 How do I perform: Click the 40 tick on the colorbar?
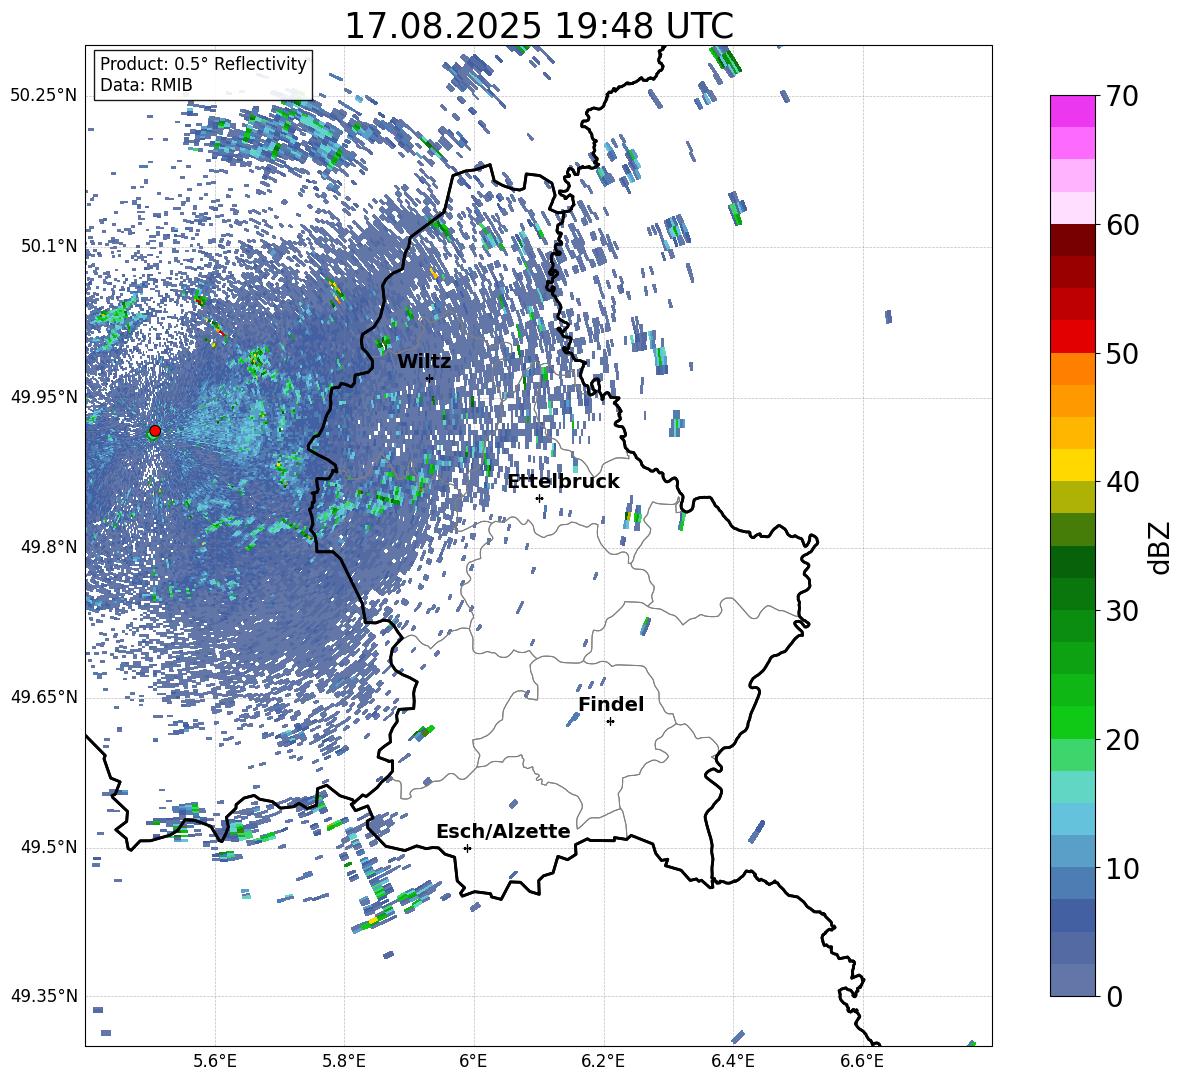[1122, 482]
